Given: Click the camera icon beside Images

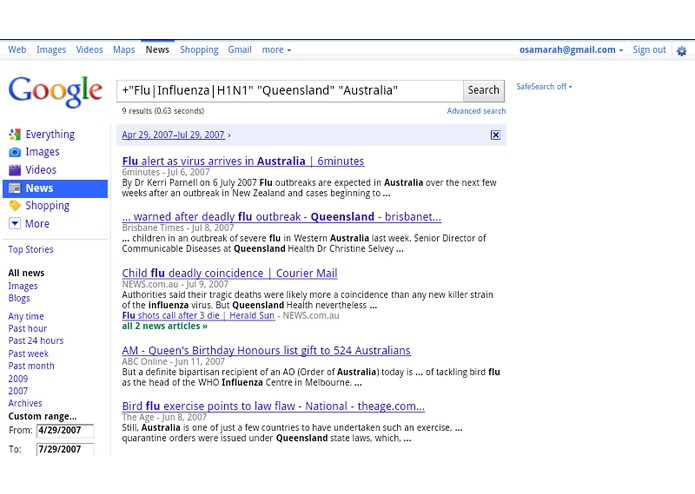Looking at the screenshot, I should click(x=15, y=152).
